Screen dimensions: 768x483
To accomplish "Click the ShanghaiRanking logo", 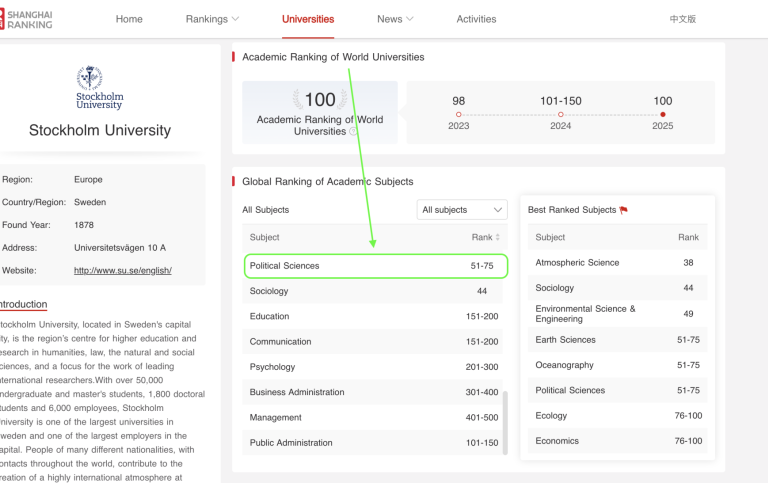I will tap(26, 19).
